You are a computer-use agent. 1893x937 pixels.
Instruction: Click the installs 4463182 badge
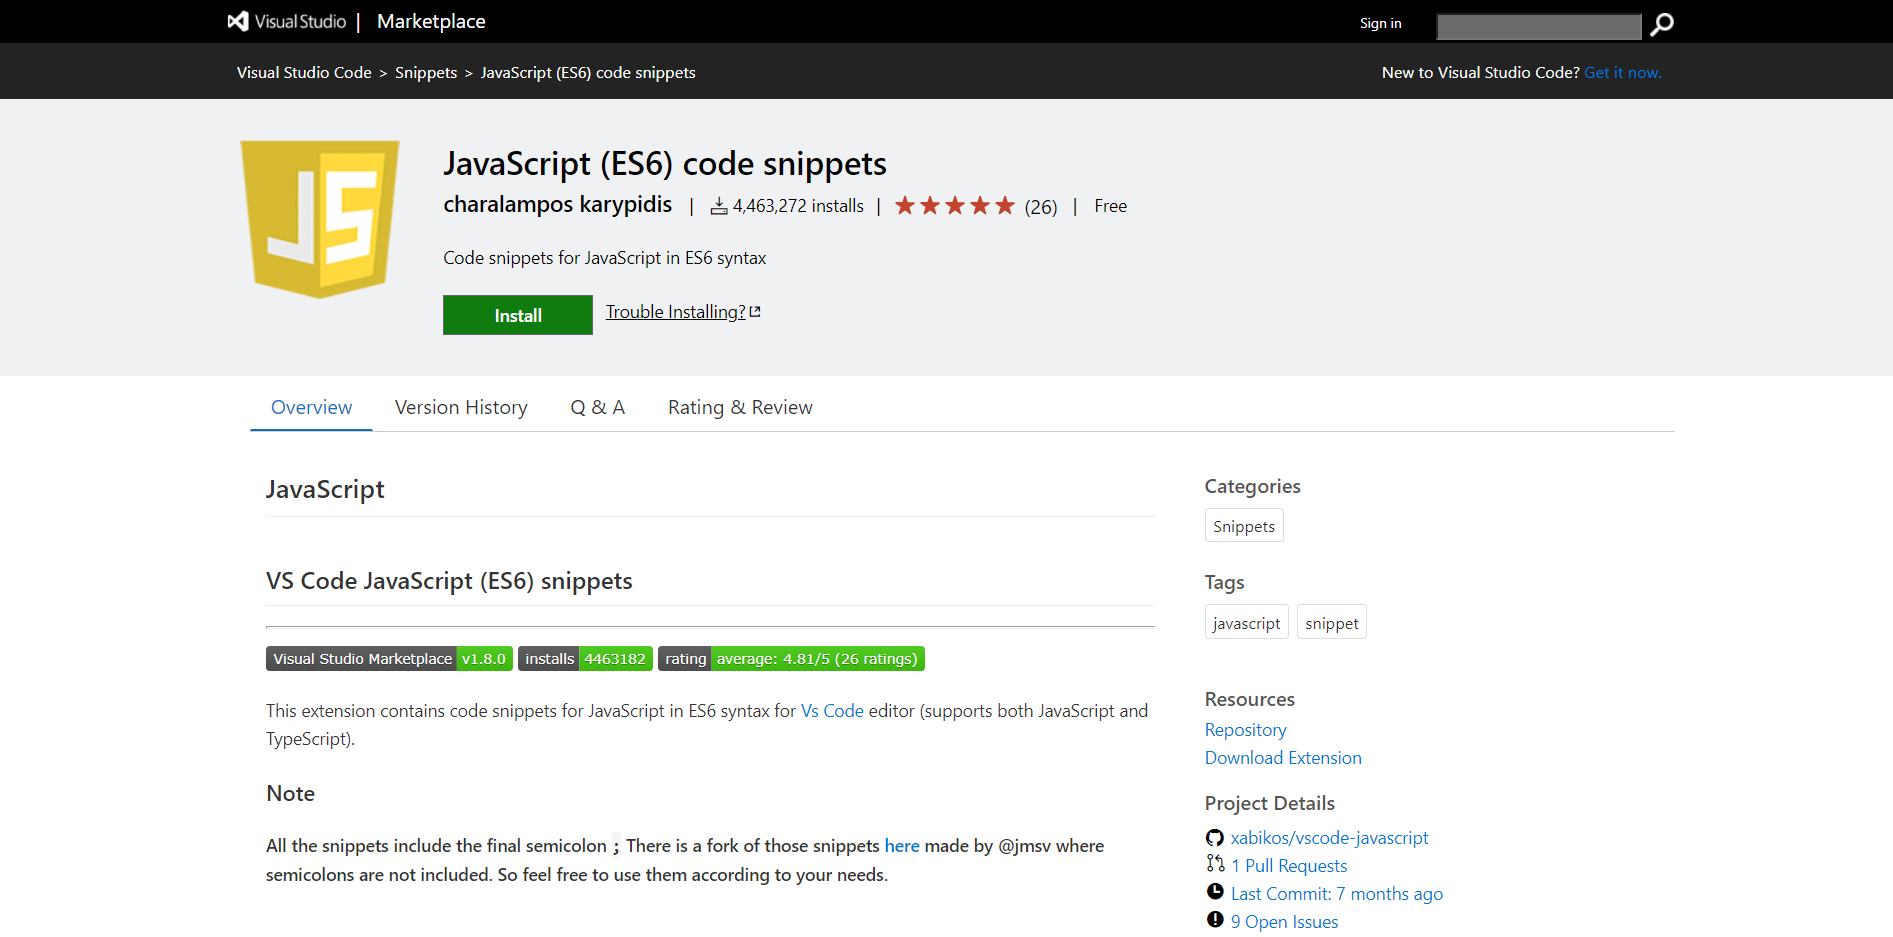coord(585,659)
